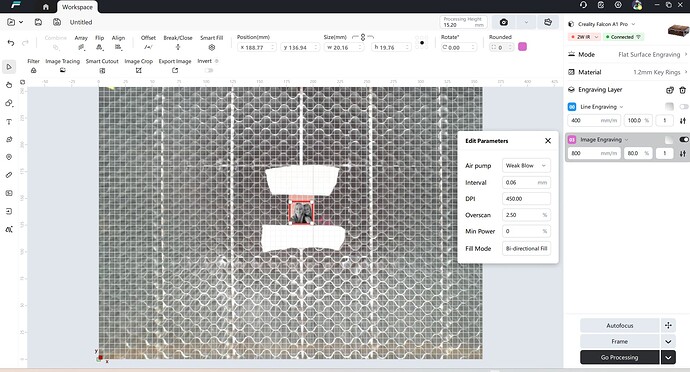The image size is (690, 372).
Task: Disable the Image Engraving layer toggle
Action: click(x=683, y=140)
